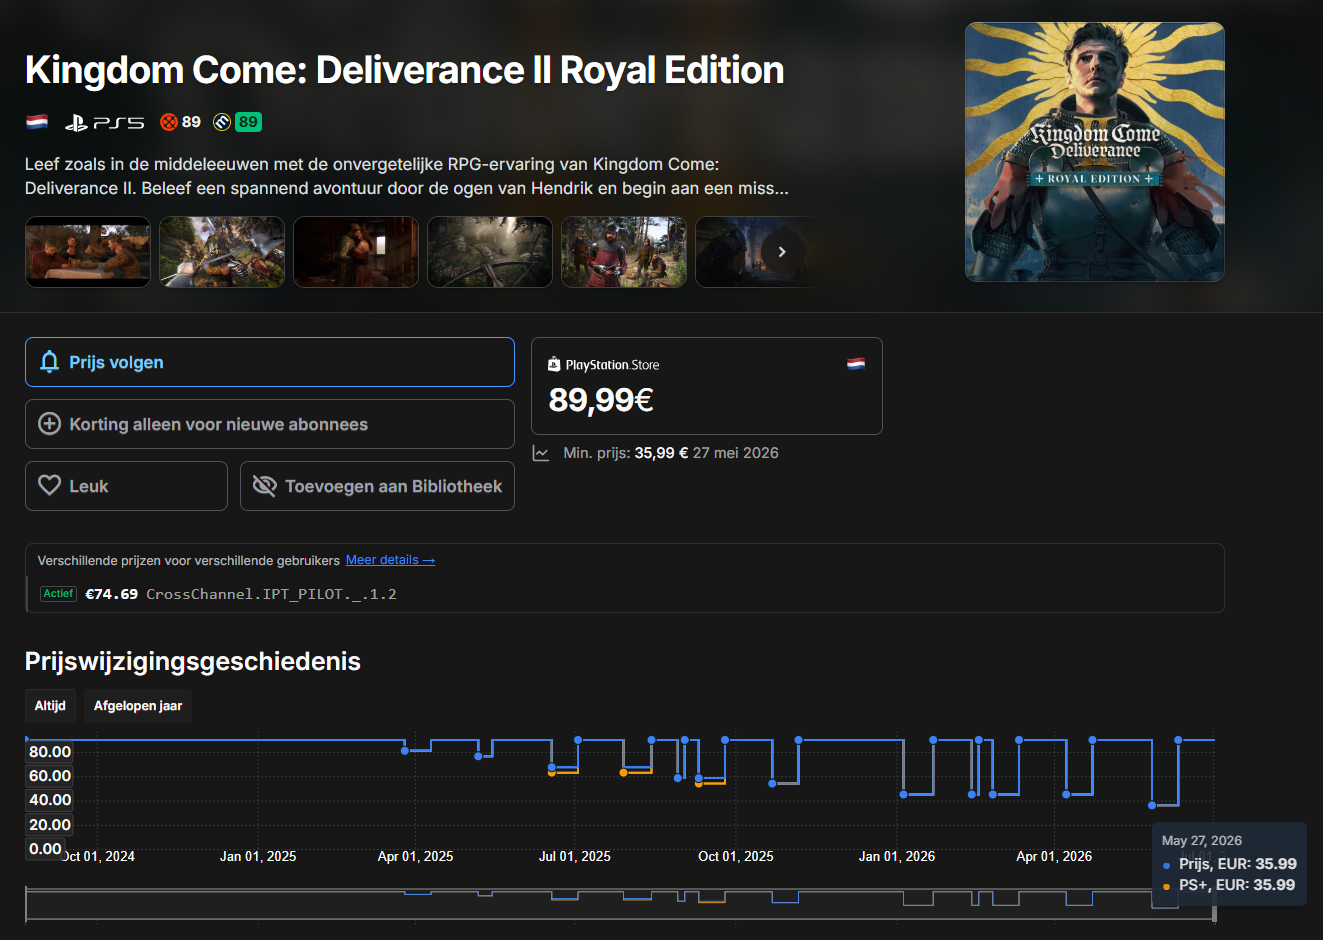Click the Royal Edition cover art image
Viewport: 1323px width, 940px height.
click(1095, 152)
